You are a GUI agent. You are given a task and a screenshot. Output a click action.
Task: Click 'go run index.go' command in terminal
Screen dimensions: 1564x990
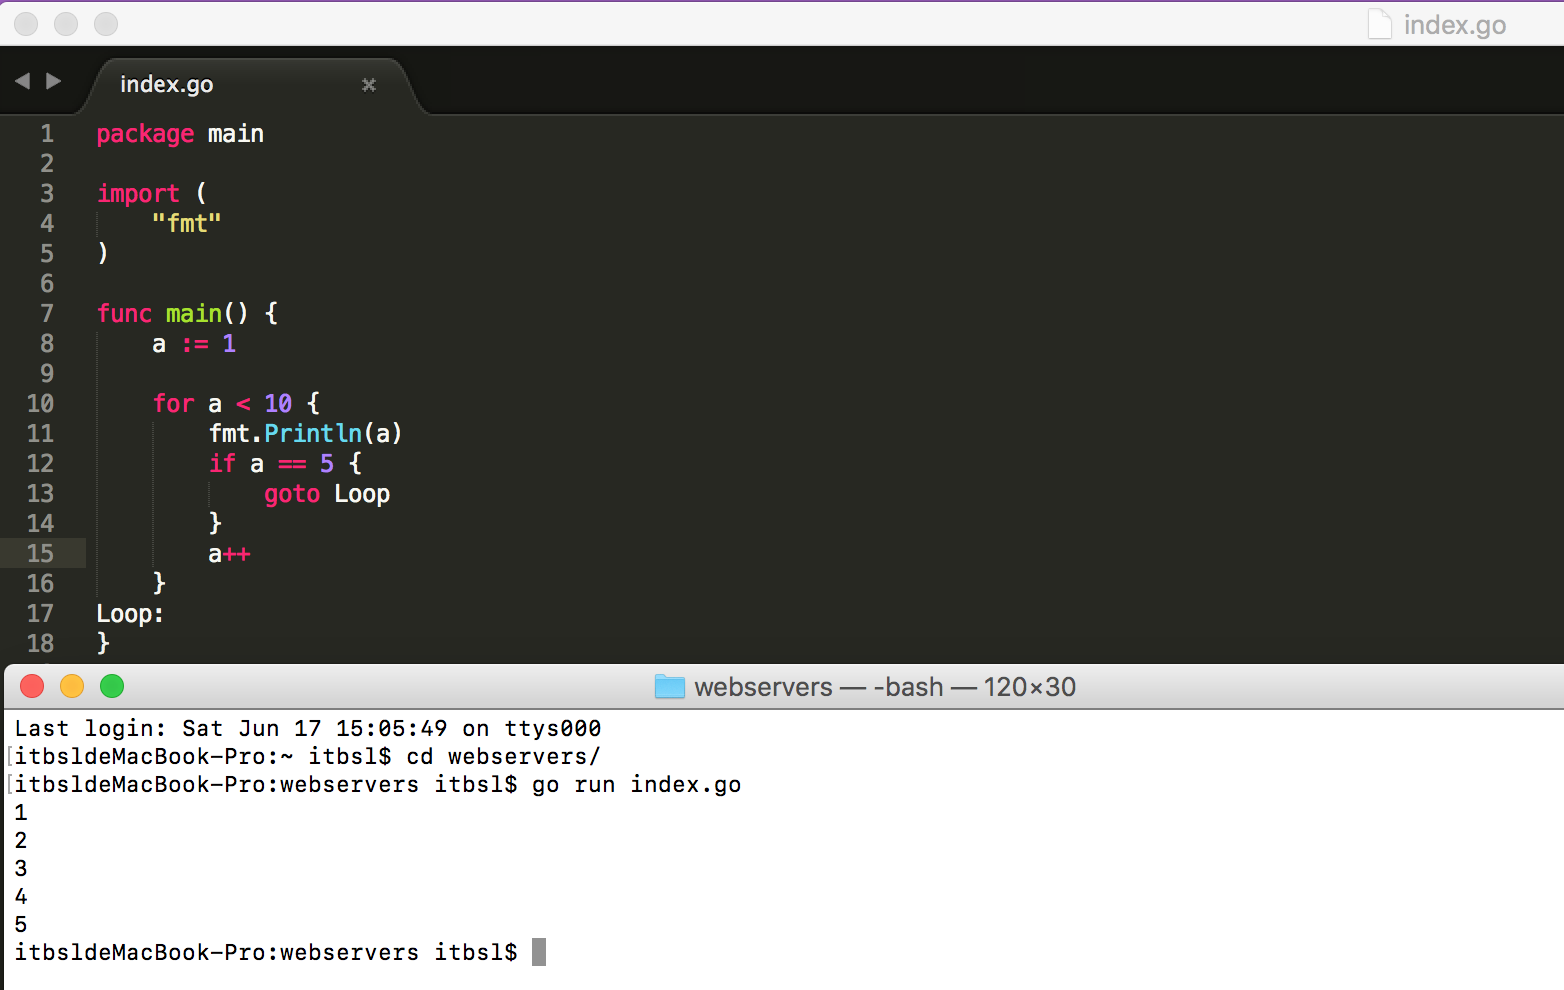pyautogui.click(x=636, y=785)
